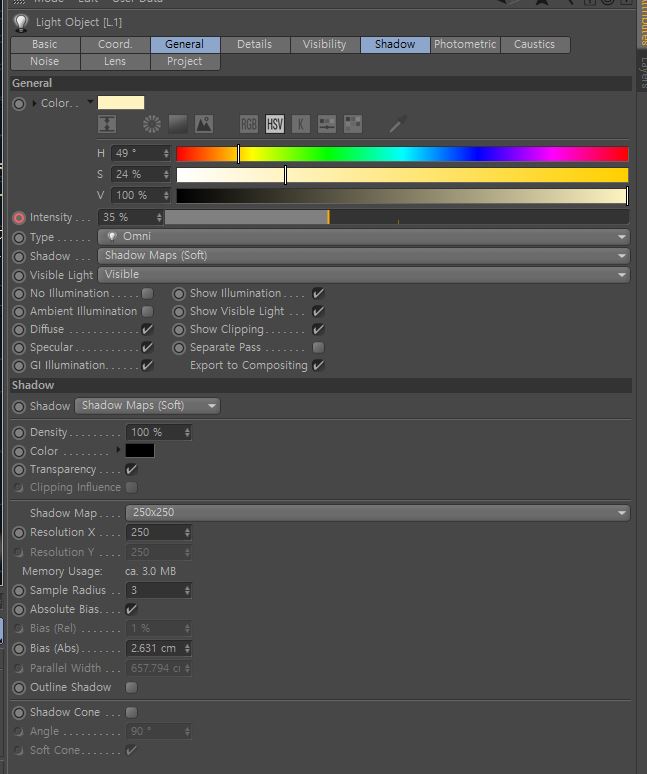Click animation dot next to Visible Light

coord(19,275)
